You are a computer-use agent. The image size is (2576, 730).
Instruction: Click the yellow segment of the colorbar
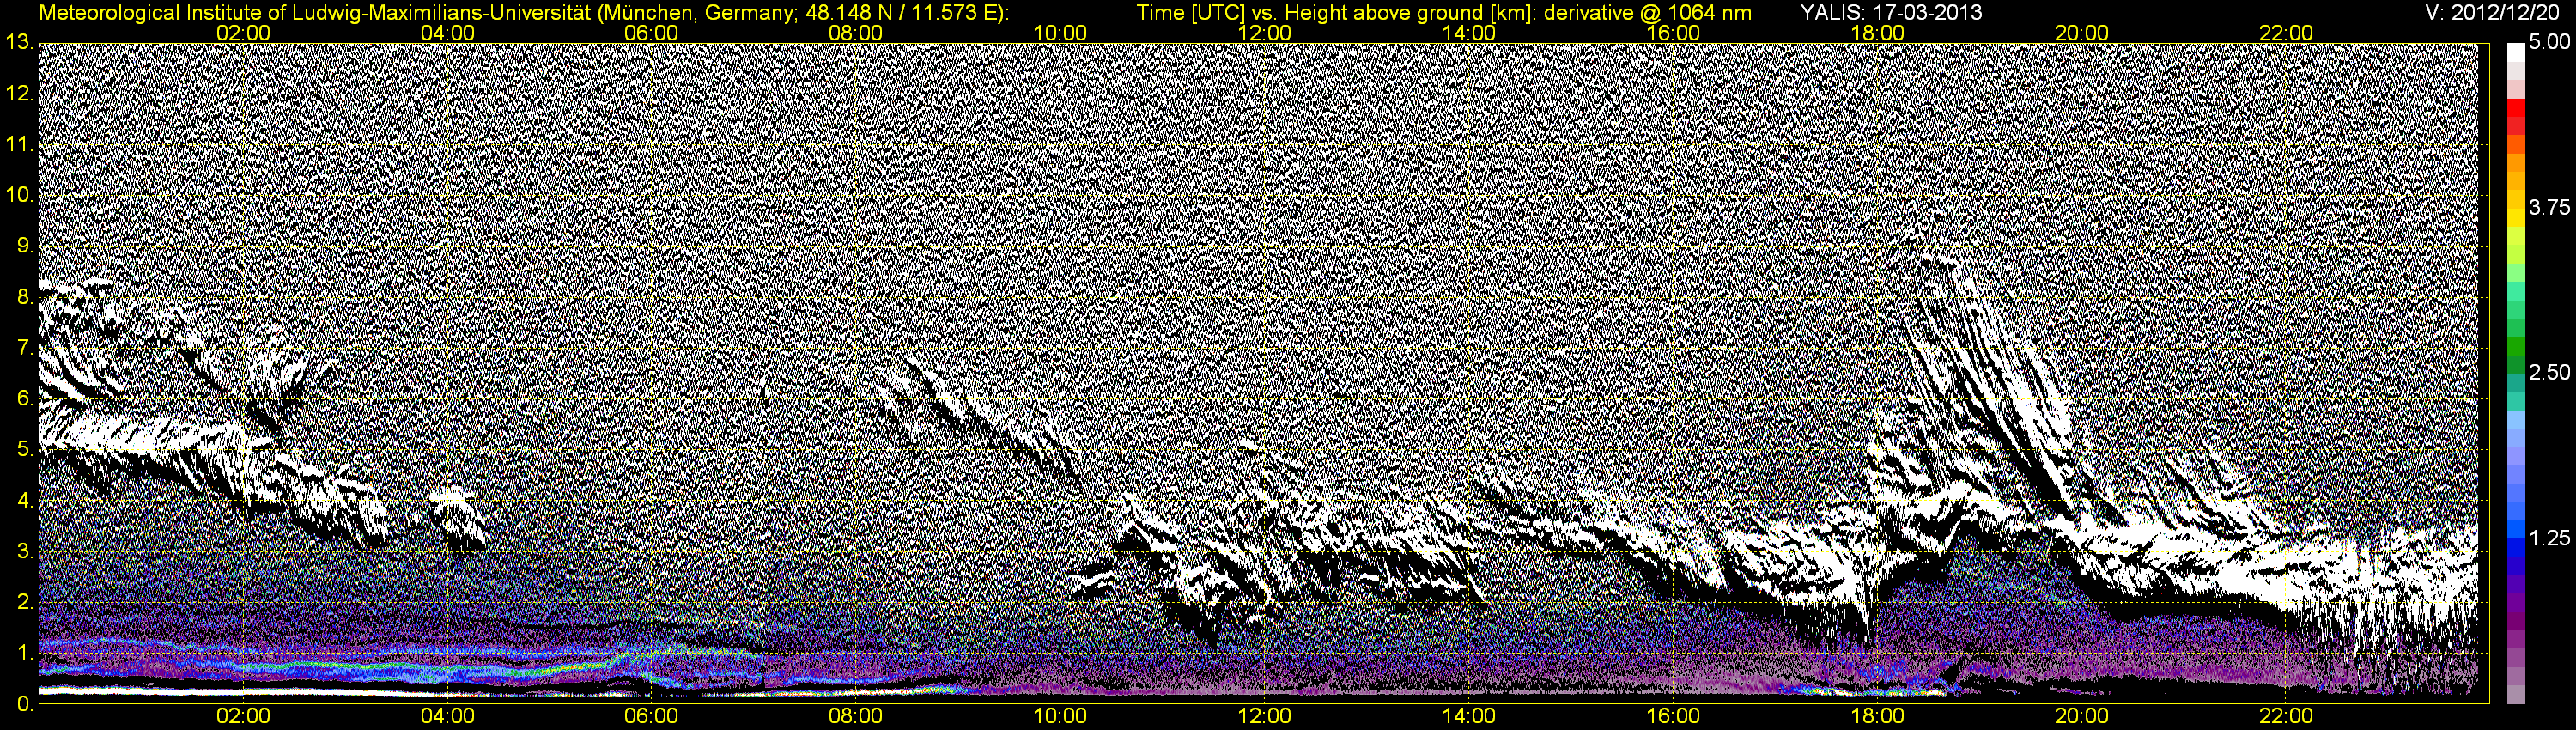pyautogui.click(x=2516, y=220)
